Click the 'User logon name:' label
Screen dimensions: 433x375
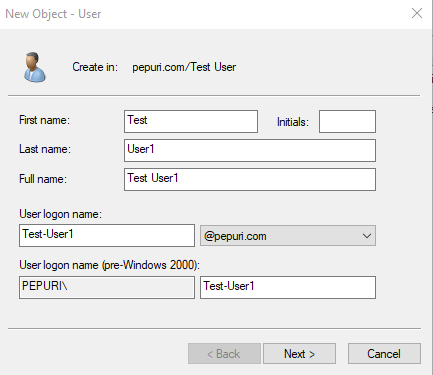click(x=60, y=214)
